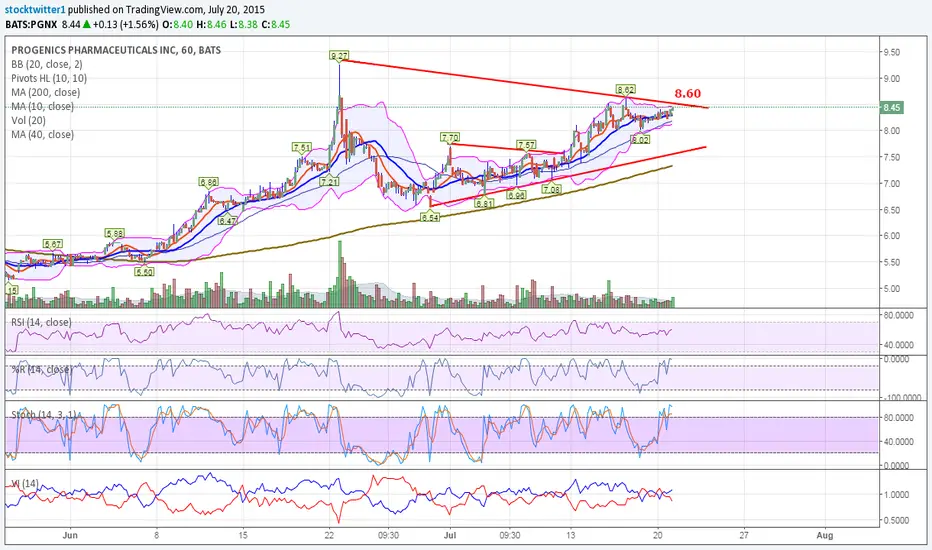Click the 5.50 pivot low label on chart
The image size is (932, 550).
coord(144,272)
